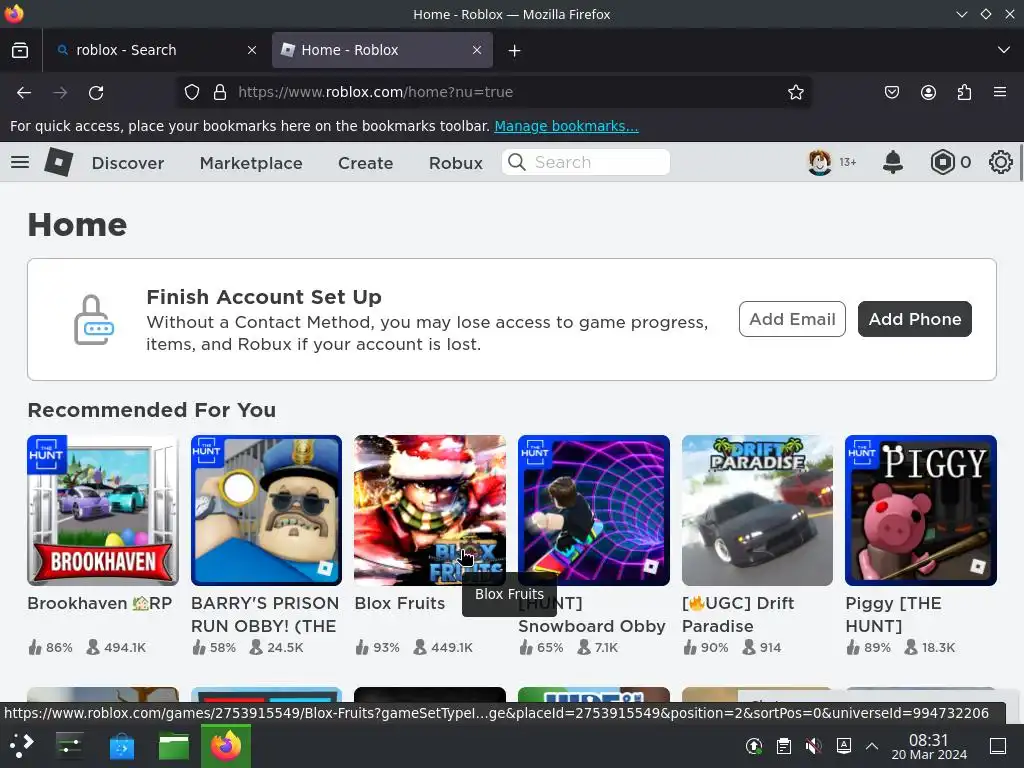Open the Manage bookmarks link
The image size is (1024, 768).
coord(566,126)
